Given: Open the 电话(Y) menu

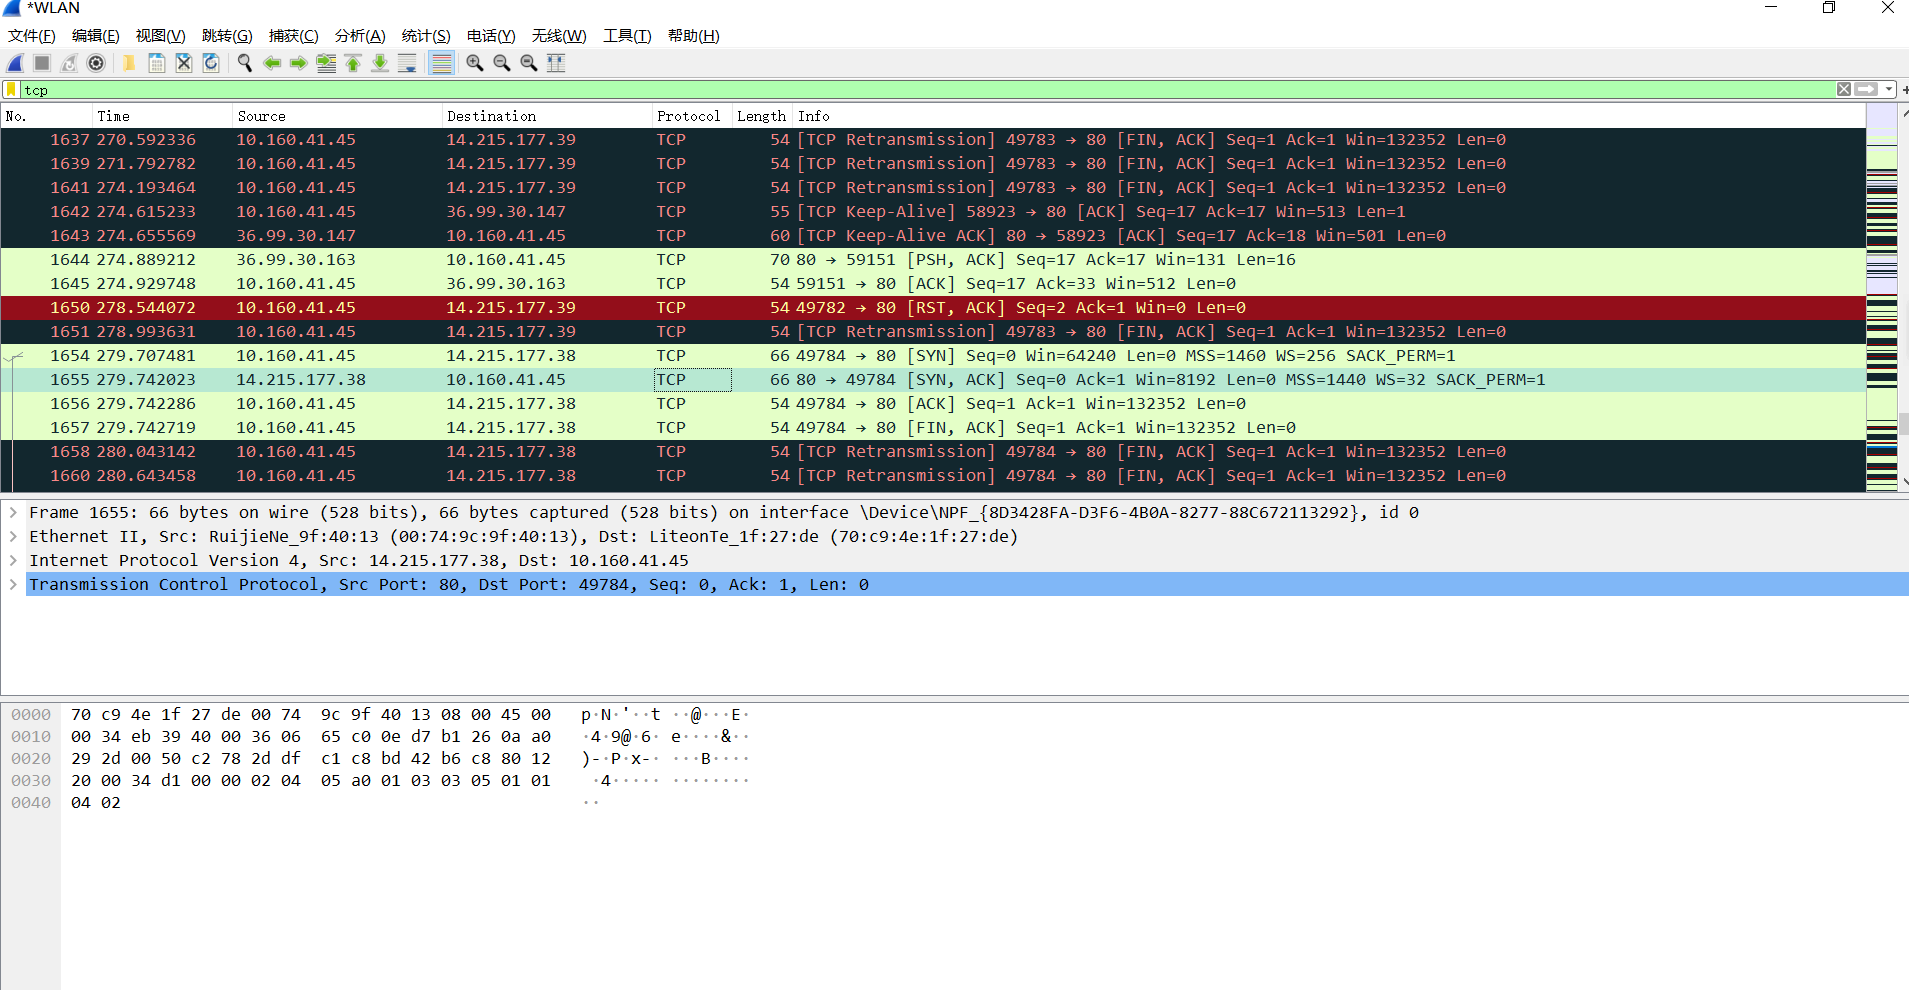Looking at the screenshot, I should (x=491, y=36).
